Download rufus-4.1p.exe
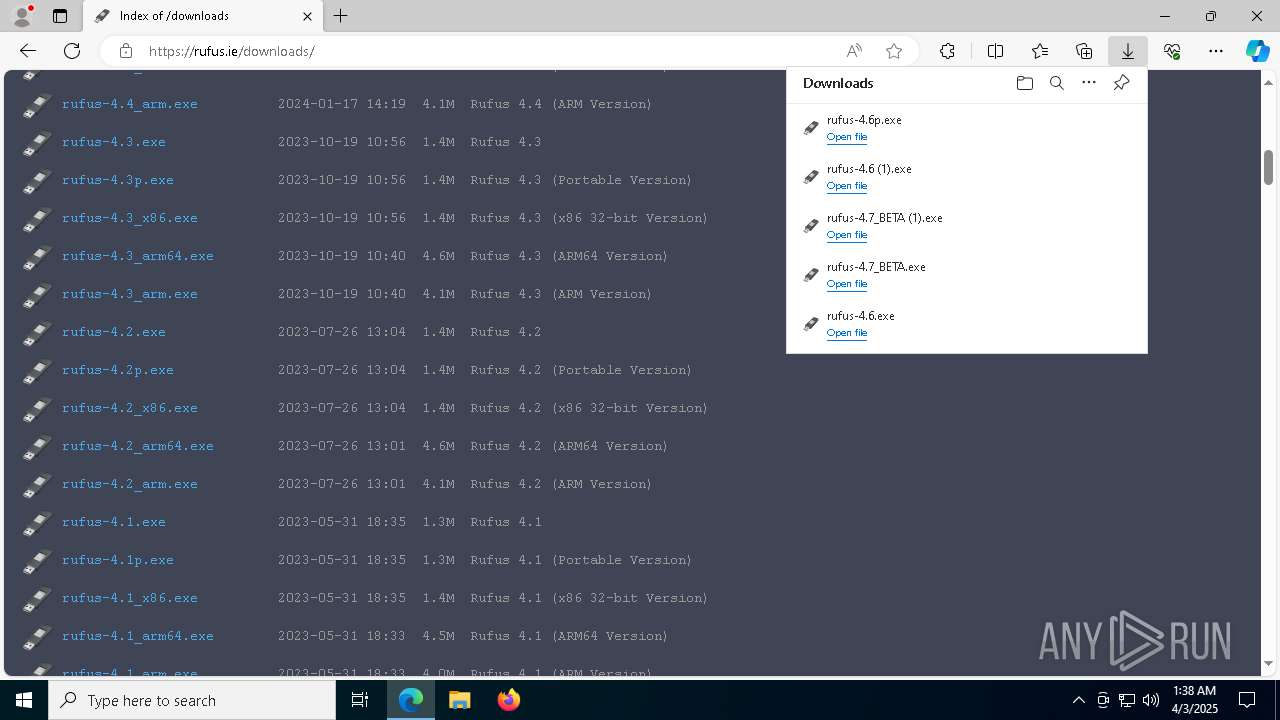Image resolution: width=1280 pixels, height=720 pixels. pyautogui.click(x=118, y=560)
